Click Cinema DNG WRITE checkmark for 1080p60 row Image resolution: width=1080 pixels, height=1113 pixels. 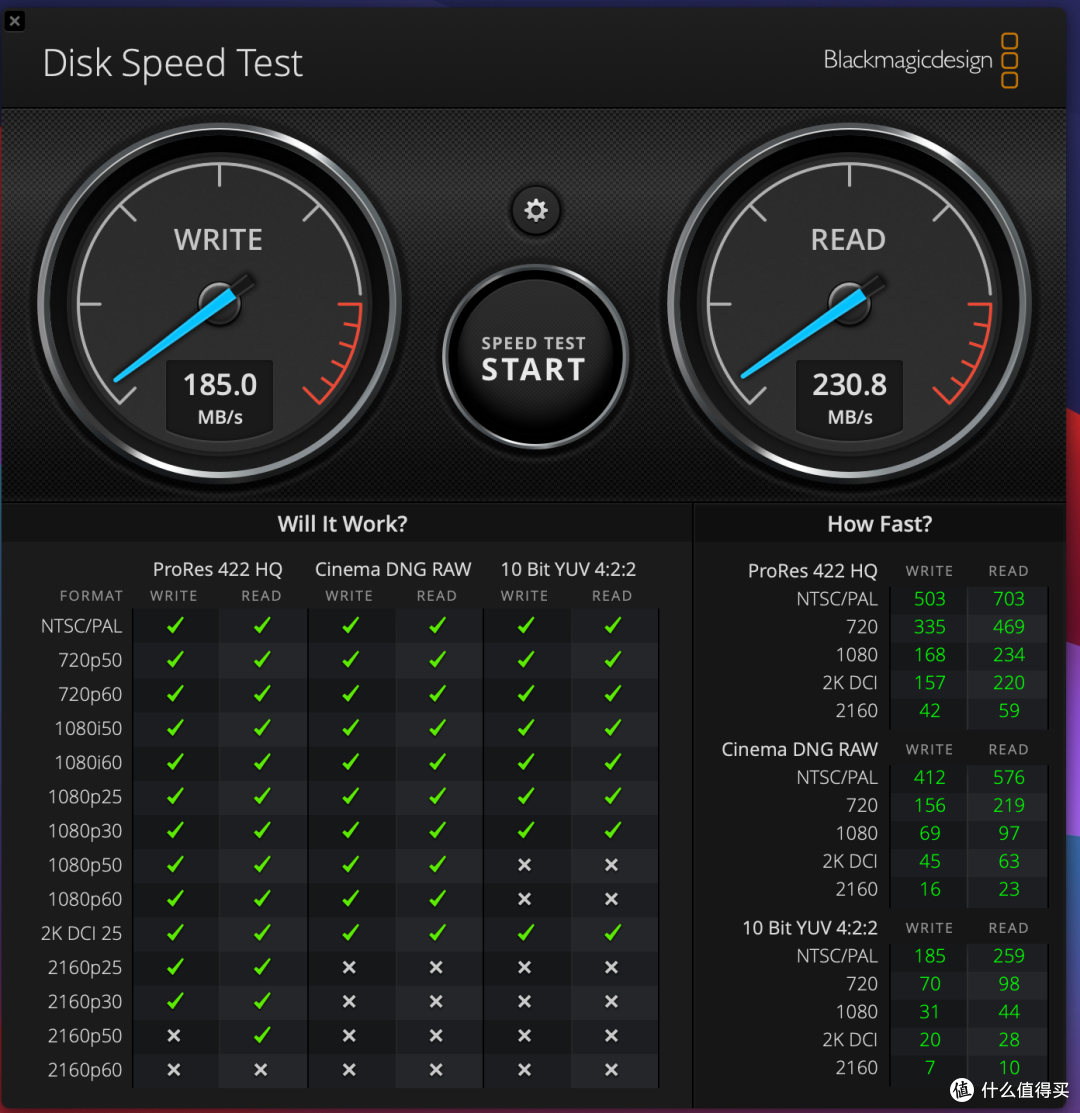point(350,898)
